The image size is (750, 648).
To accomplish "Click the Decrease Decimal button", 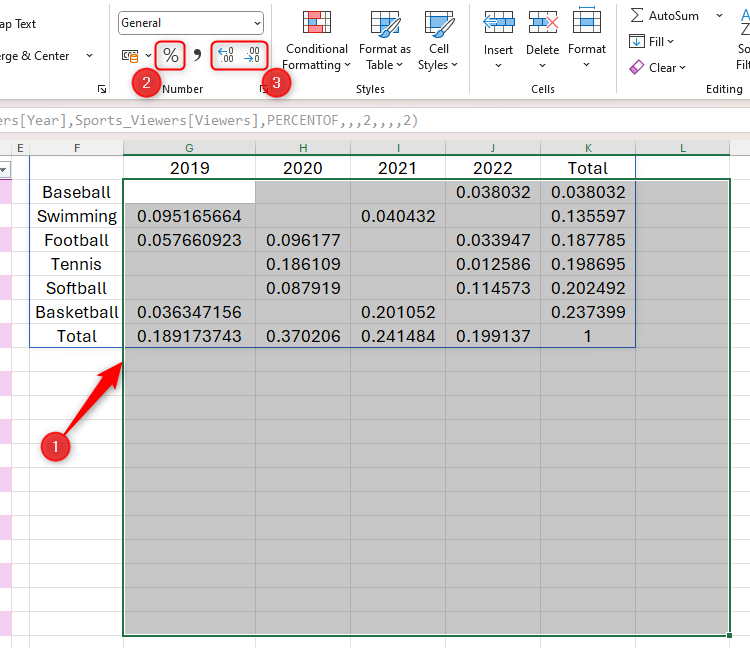I will [x=253, y=56].
